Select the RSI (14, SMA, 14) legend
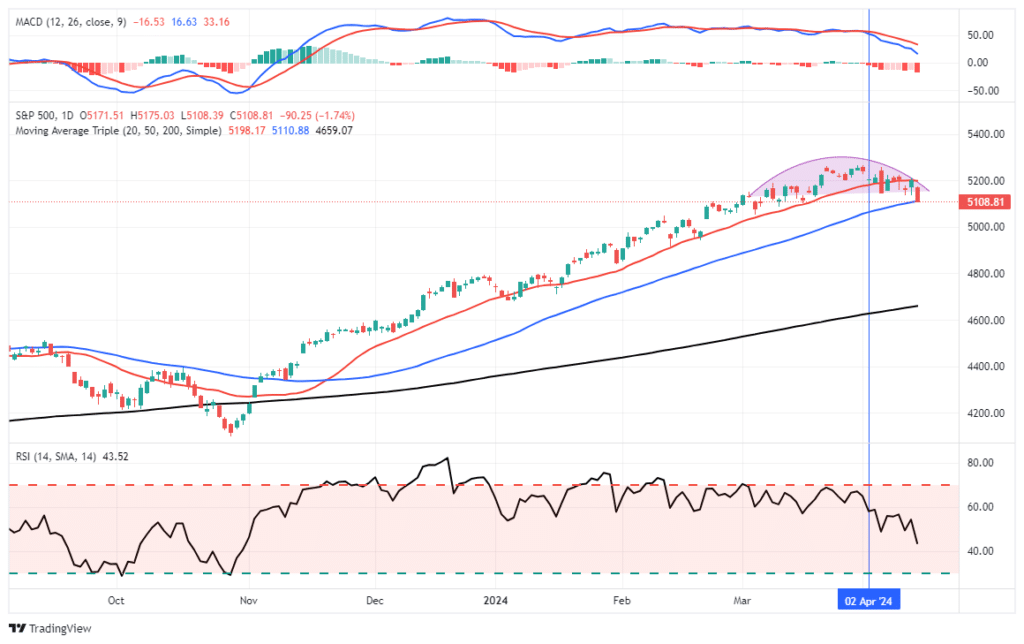 56,457
